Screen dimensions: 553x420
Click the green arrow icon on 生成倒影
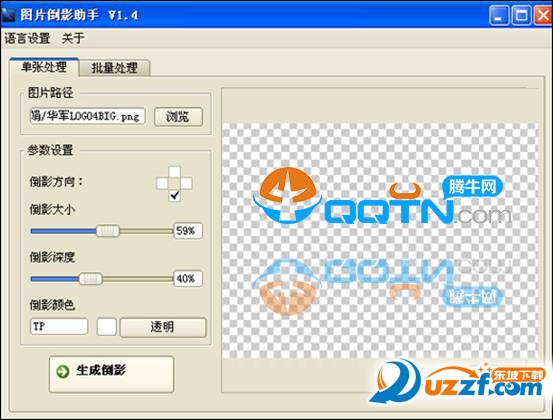click(63, 371)
